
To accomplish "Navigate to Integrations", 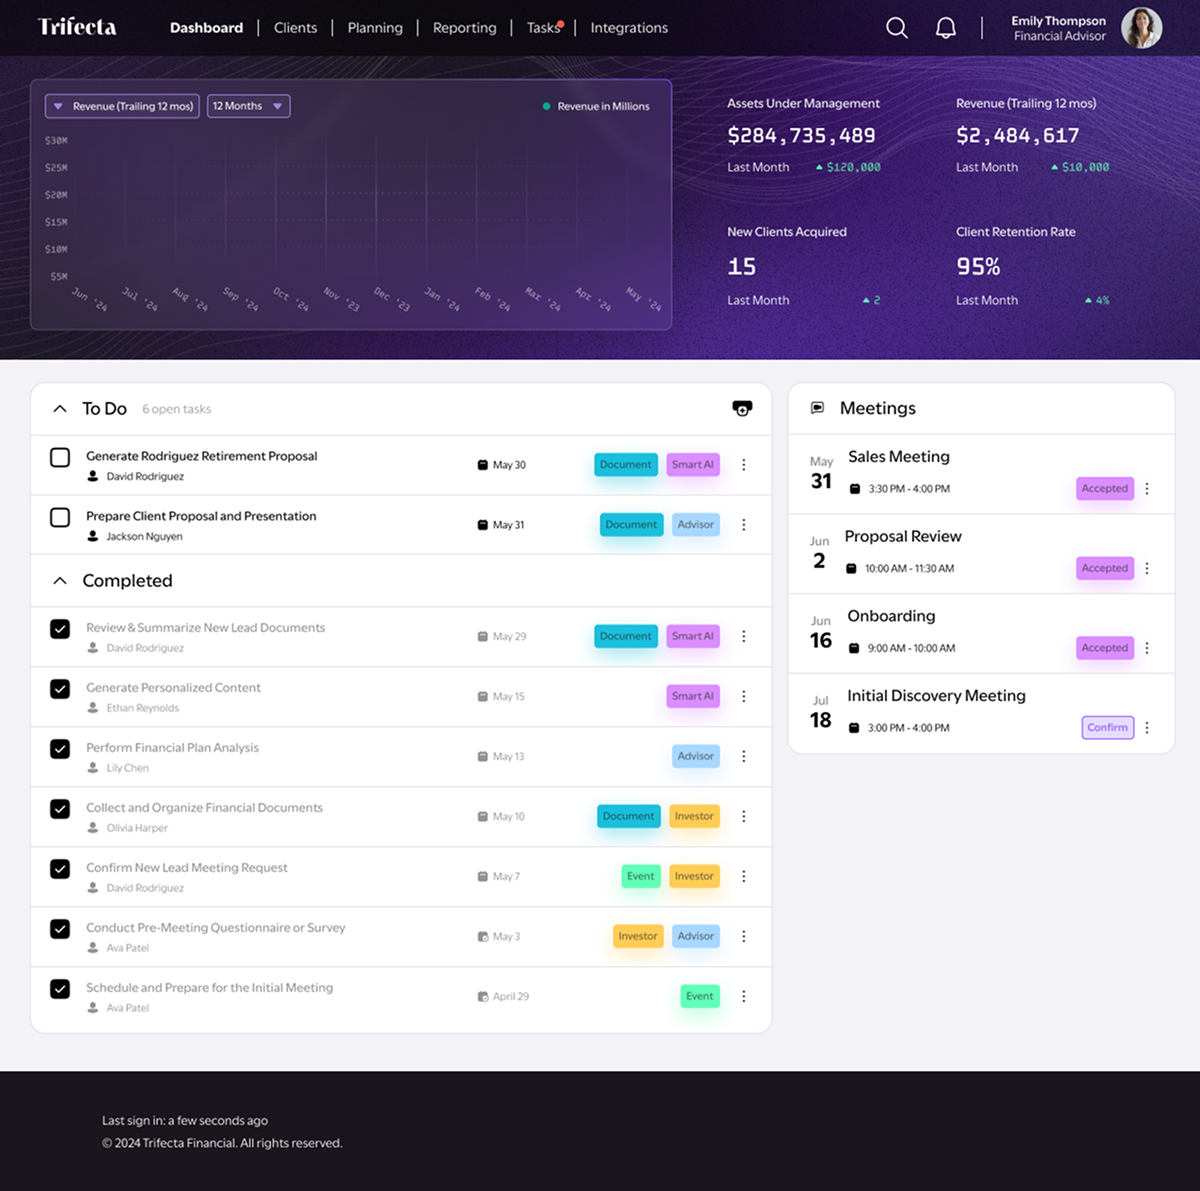I will coord(629,28).
